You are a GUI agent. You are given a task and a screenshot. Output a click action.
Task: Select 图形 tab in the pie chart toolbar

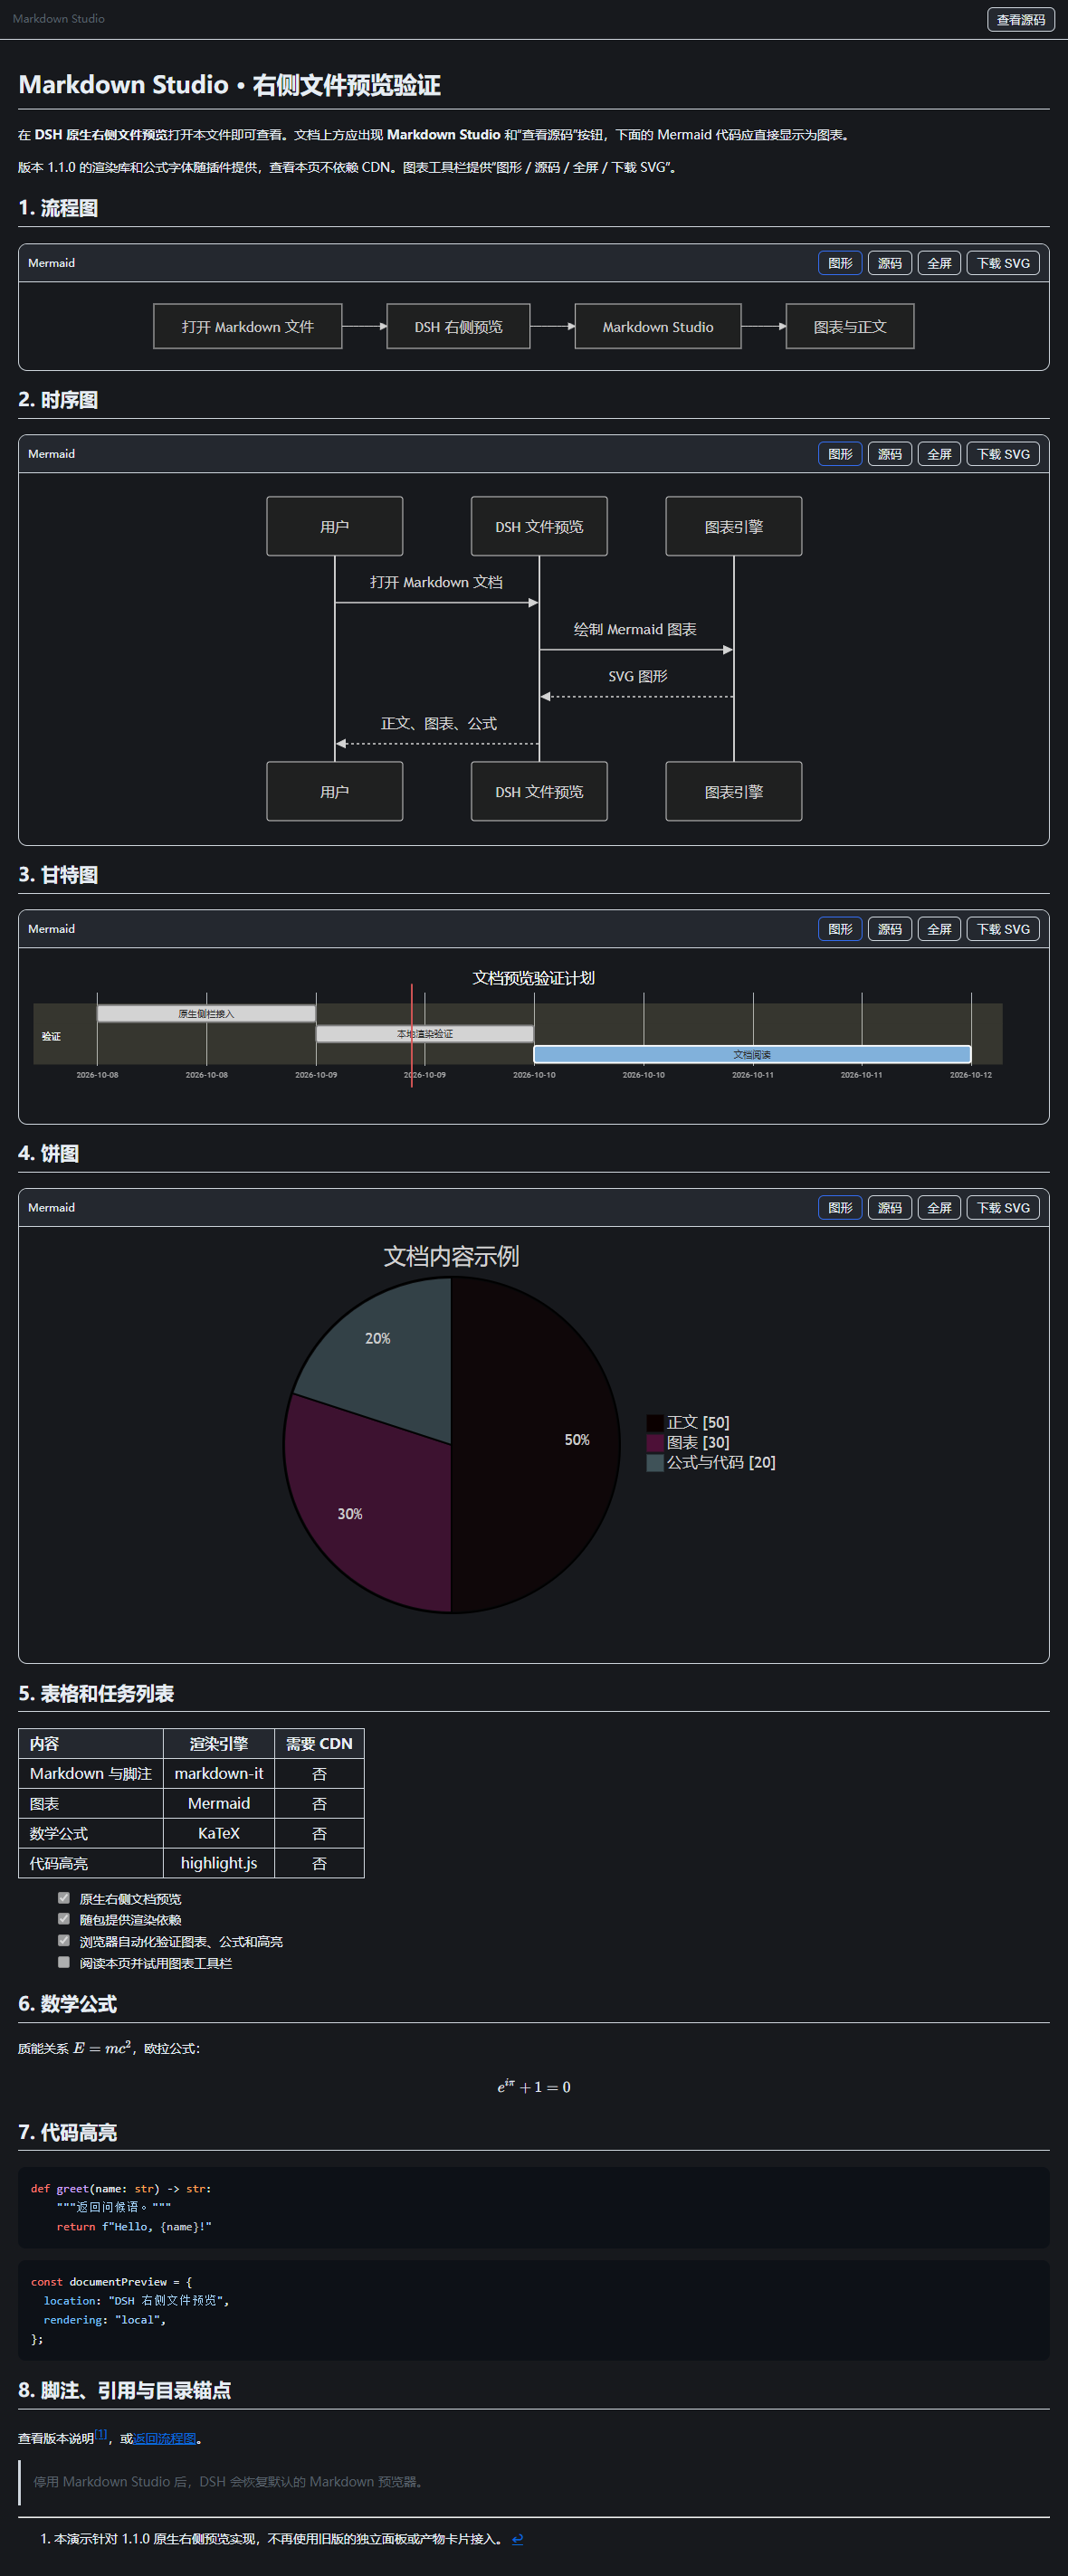840,1208
